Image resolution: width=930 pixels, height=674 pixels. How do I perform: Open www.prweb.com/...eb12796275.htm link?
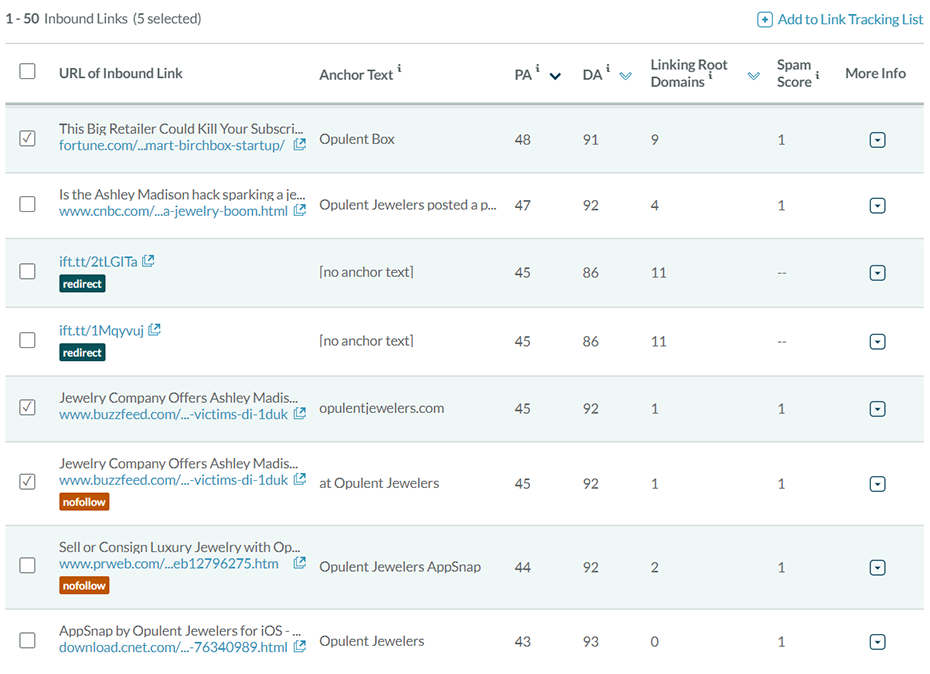coord(168,564)
